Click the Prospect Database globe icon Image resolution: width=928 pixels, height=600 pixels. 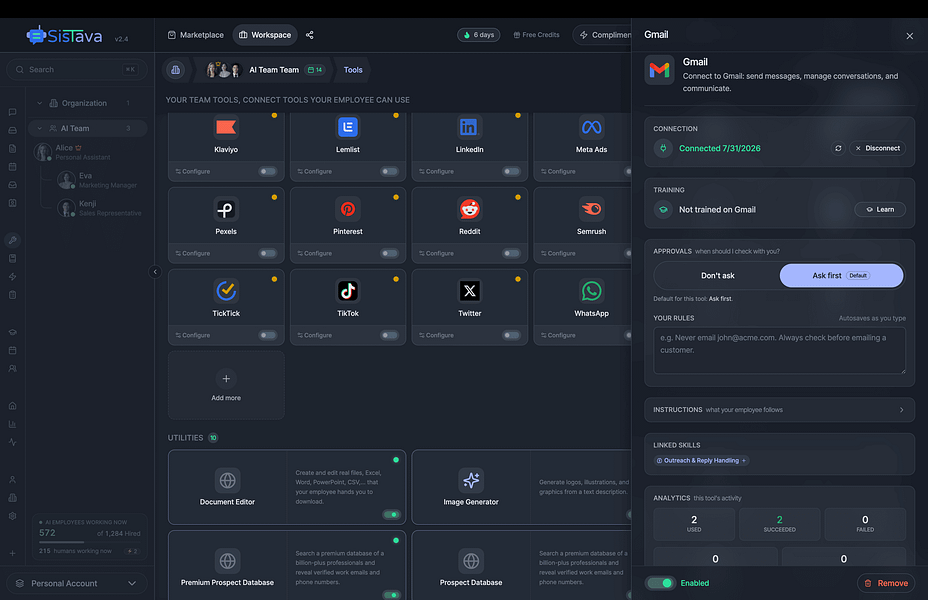(x=471, y=560)
